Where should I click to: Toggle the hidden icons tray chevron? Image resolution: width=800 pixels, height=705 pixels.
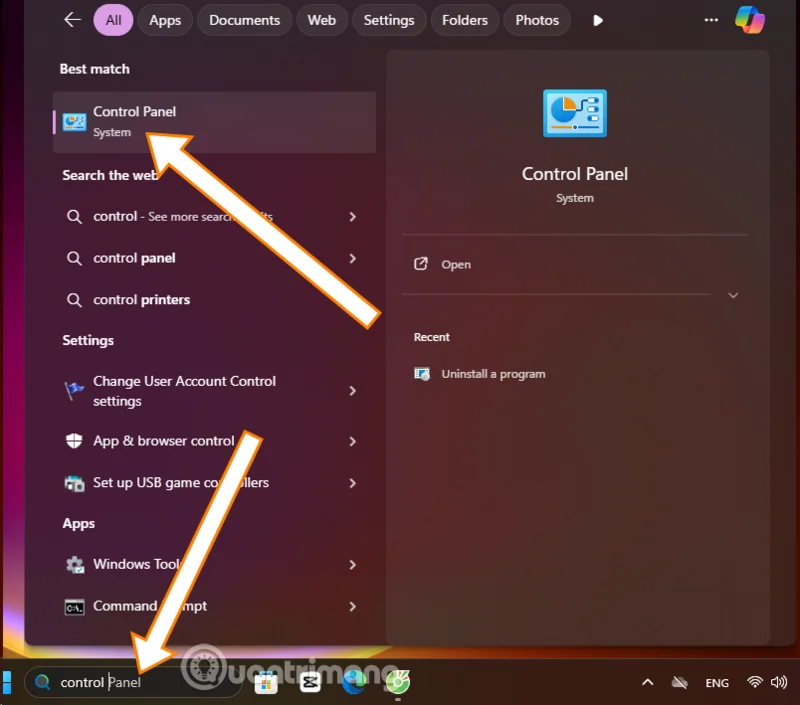click(647, 682)
